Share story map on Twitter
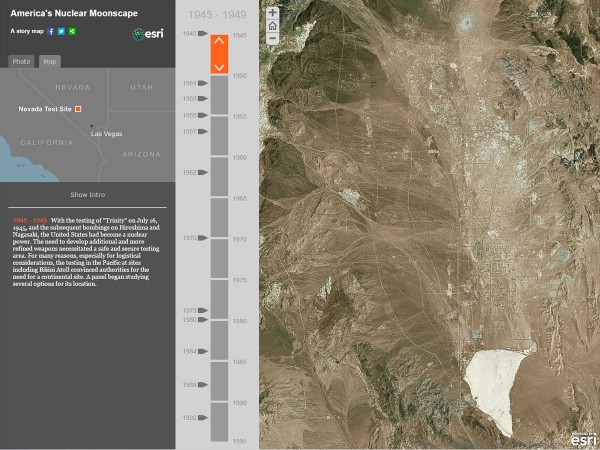Screen dimensions: 600x450 [x=61, y=31]
